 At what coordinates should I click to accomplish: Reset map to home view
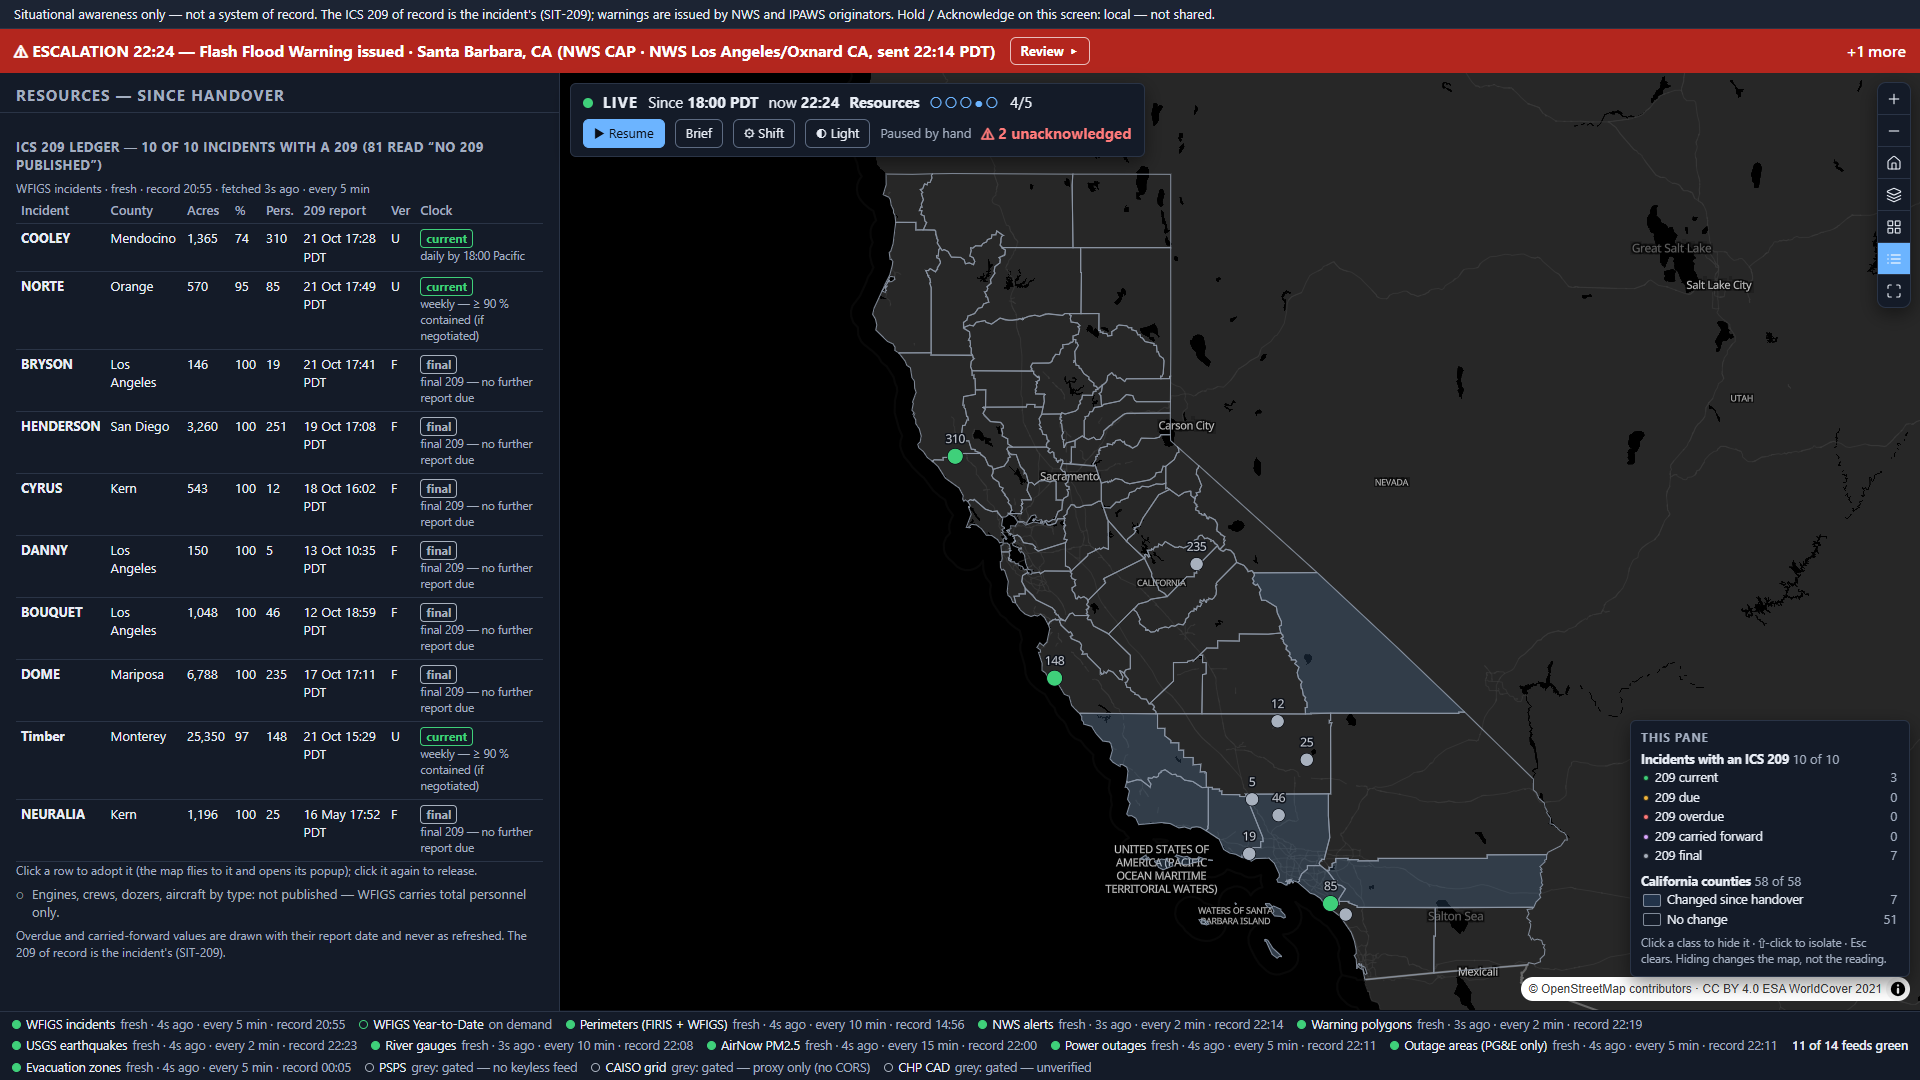(x=1893, y=163)
